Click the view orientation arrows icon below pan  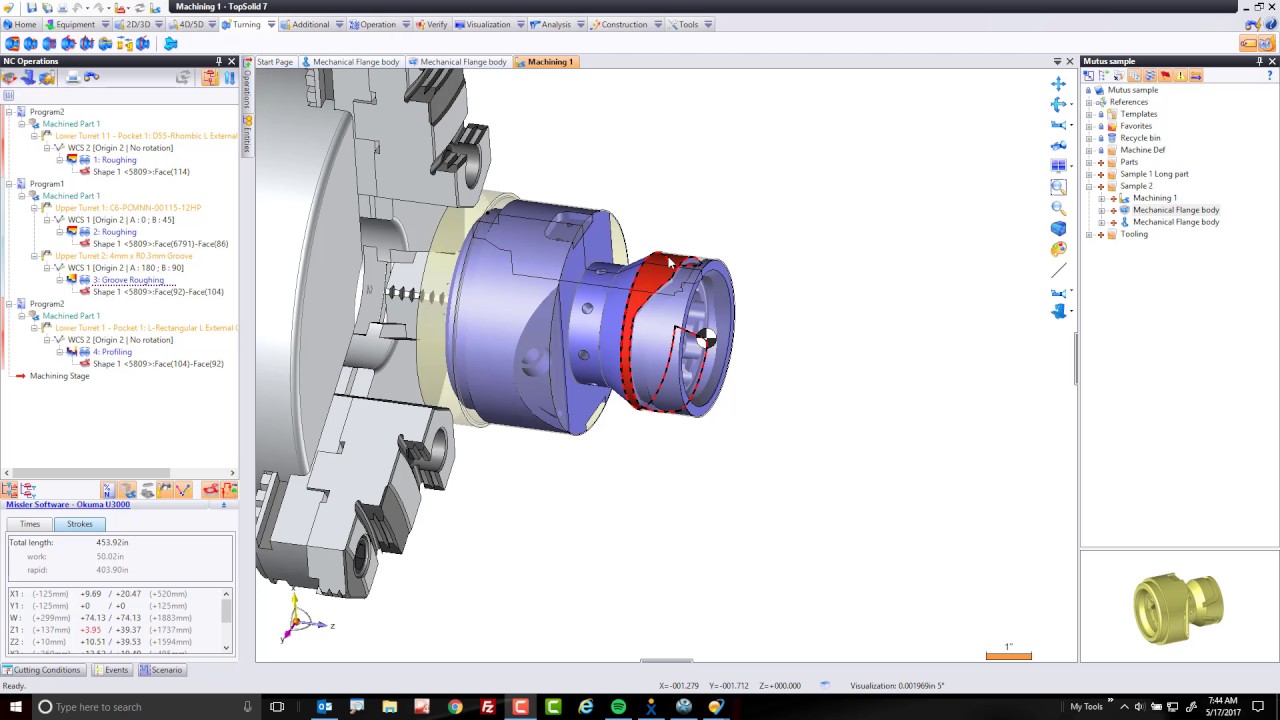(1059, 104)
